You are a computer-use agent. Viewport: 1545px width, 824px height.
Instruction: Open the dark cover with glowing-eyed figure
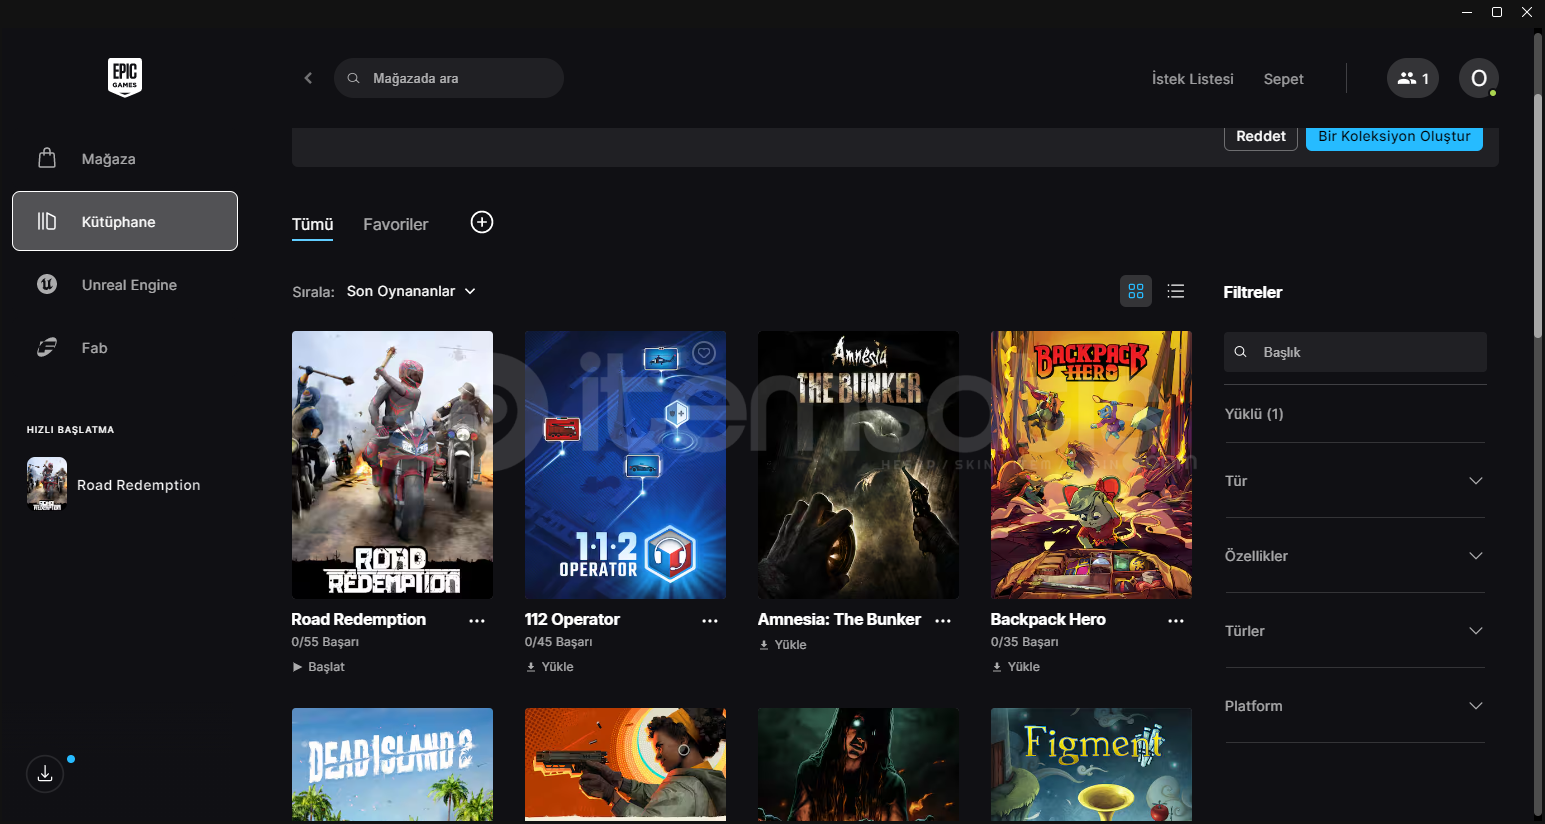858,765
